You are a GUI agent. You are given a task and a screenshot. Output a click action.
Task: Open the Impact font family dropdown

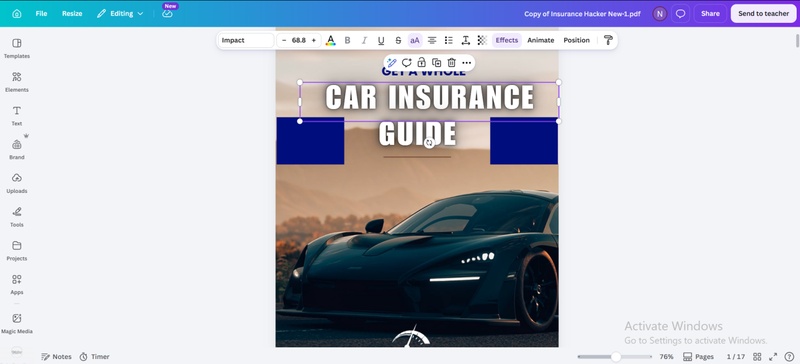point(246,40)
